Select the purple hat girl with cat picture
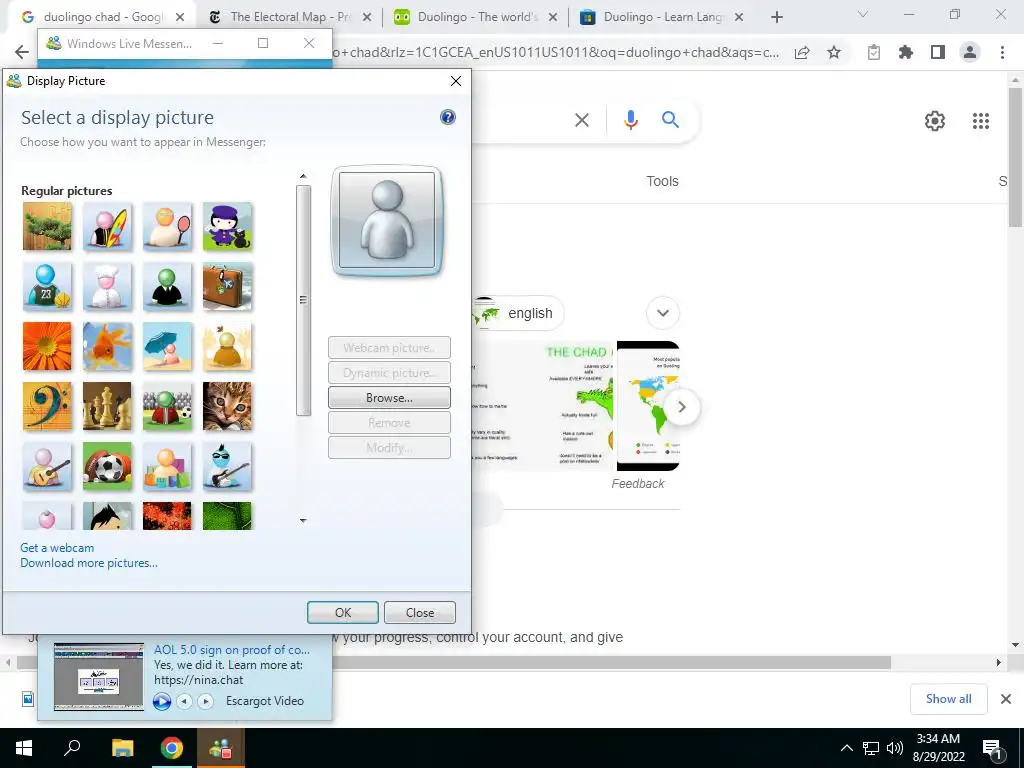This screenshot has height=768, width=1024. [x=227, y=226]
